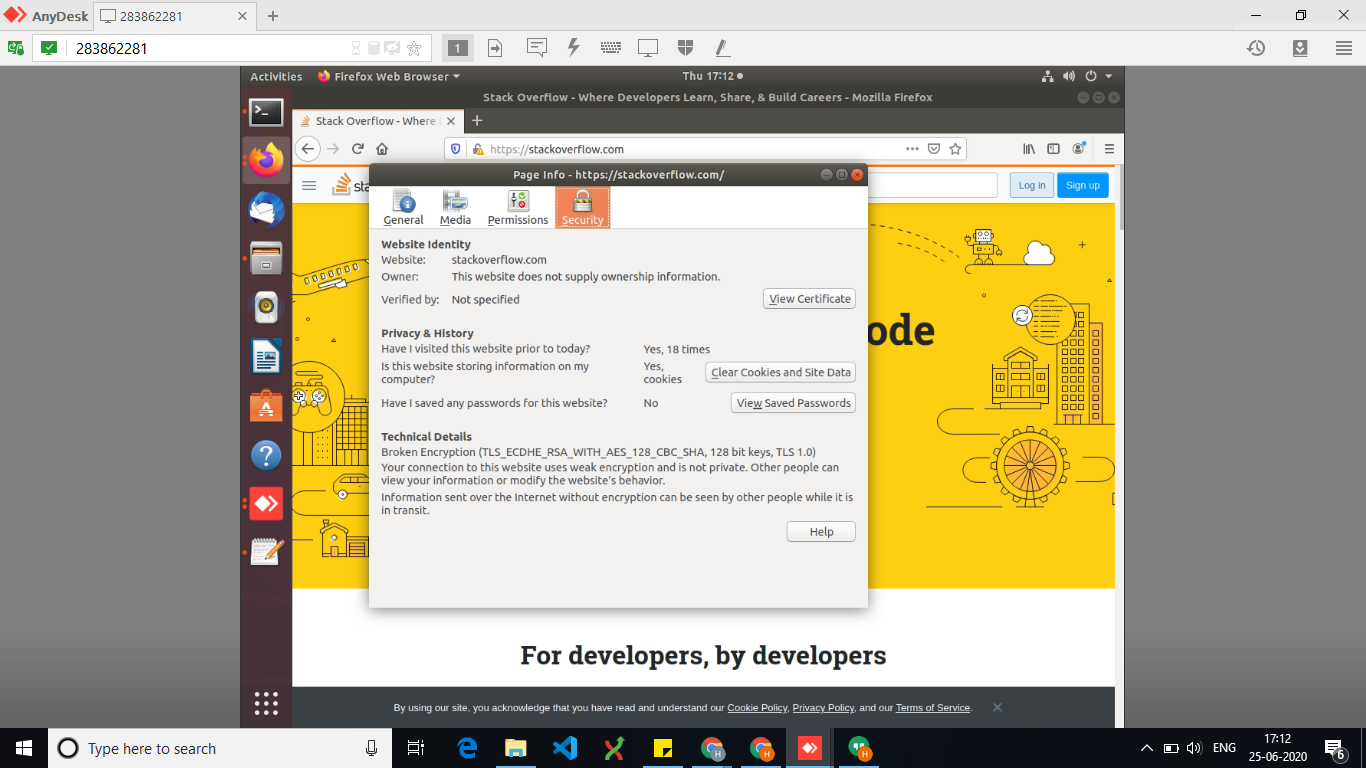Click the Help button in Page Info
The image size is (1366, 768).
pyautogui.click(x=821, y=532)
